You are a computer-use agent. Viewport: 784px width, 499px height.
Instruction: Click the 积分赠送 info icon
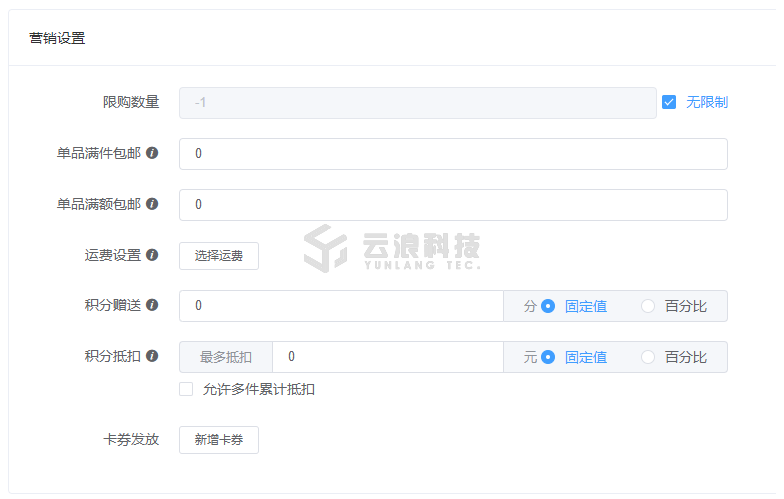pyautogui.click(x=152, y=305)
